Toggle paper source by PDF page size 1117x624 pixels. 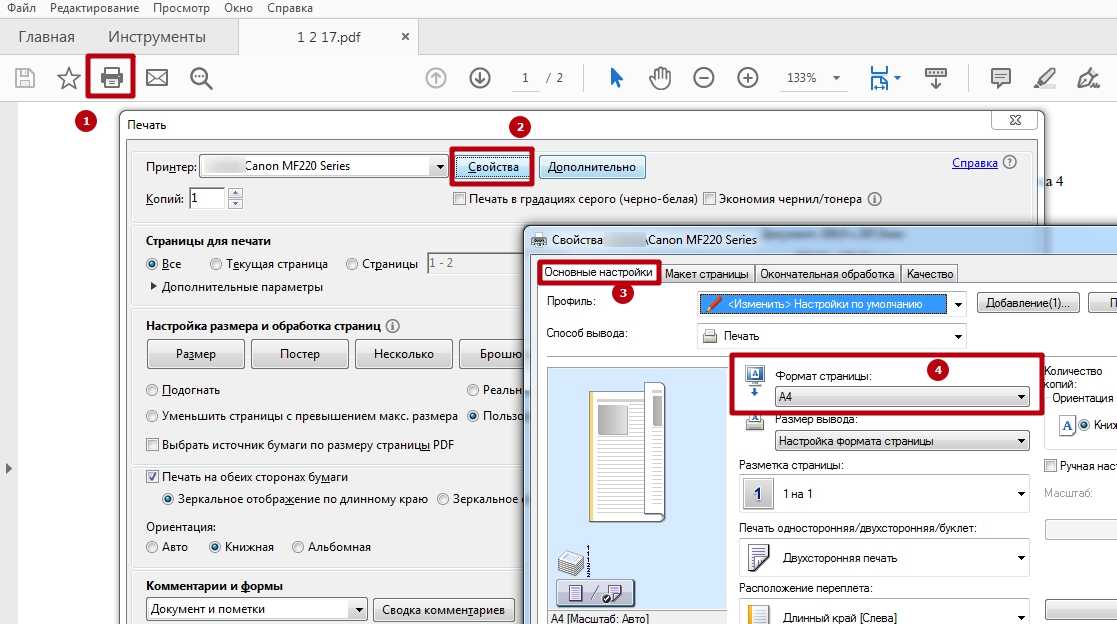tap(152, 444)
